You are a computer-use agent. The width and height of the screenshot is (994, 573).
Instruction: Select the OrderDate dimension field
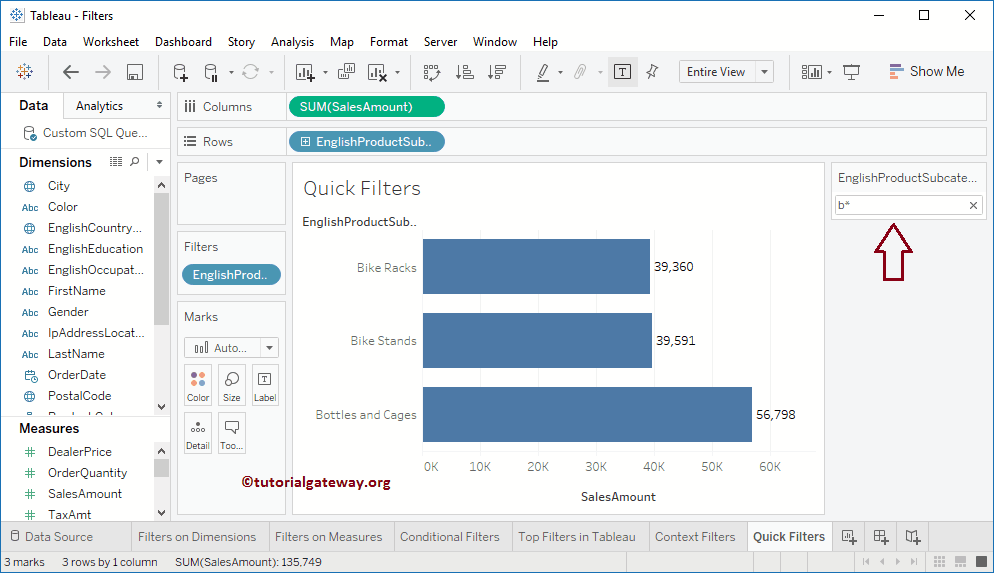pyautogui.click(x=77, y=375)
